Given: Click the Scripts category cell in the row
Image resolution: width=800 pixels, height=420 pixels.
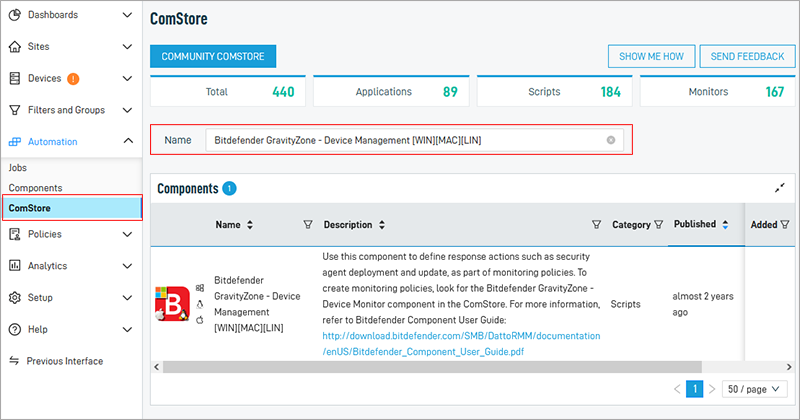Looking at the screenshot, I should (626, 304).
